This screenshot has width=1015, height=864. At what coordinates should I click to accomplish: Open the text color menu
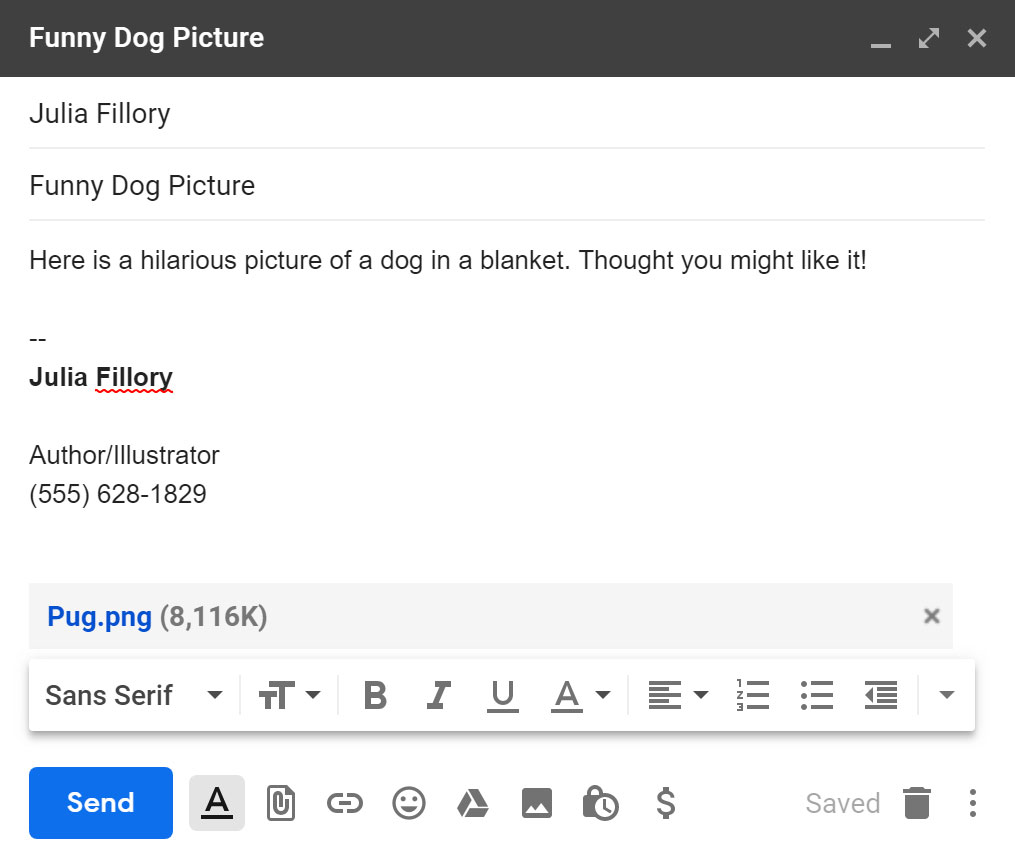coord(580,695)
